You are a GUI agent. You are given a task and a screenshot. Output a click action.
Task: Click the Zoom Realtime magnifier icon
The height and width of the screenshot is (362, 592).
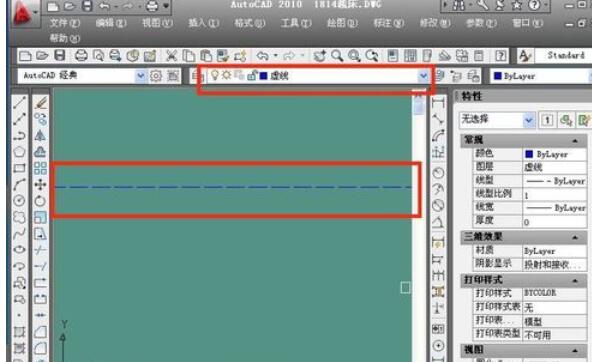coord(337,56)
